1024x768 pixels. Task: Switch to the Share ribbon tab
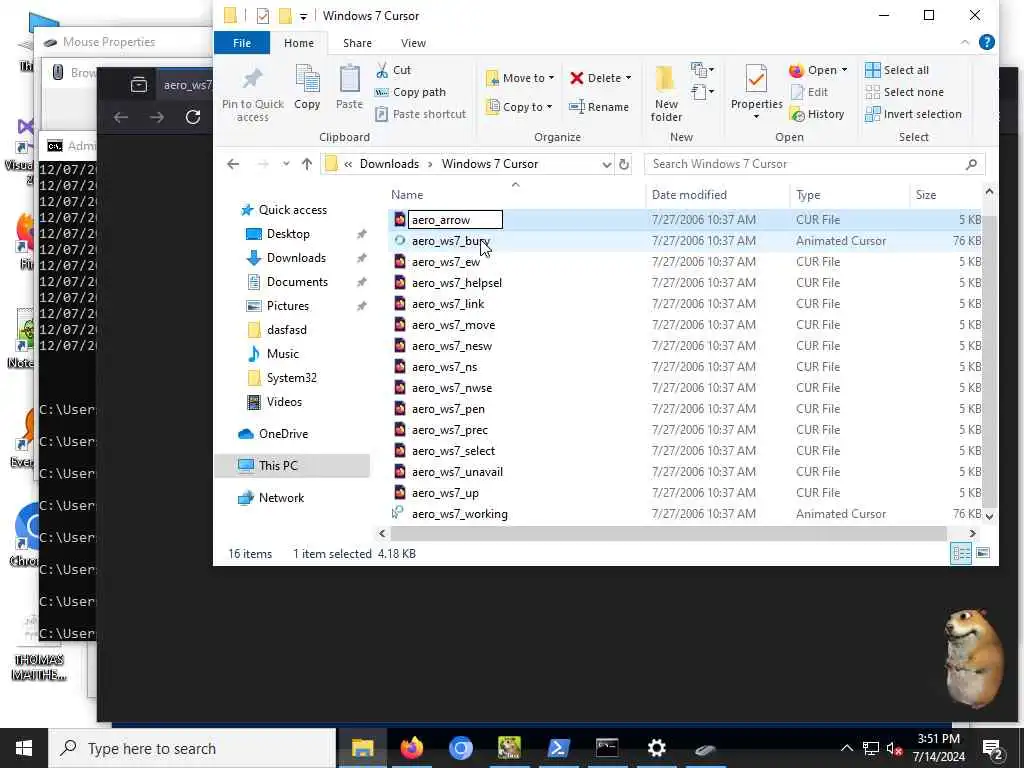[357, 42]
